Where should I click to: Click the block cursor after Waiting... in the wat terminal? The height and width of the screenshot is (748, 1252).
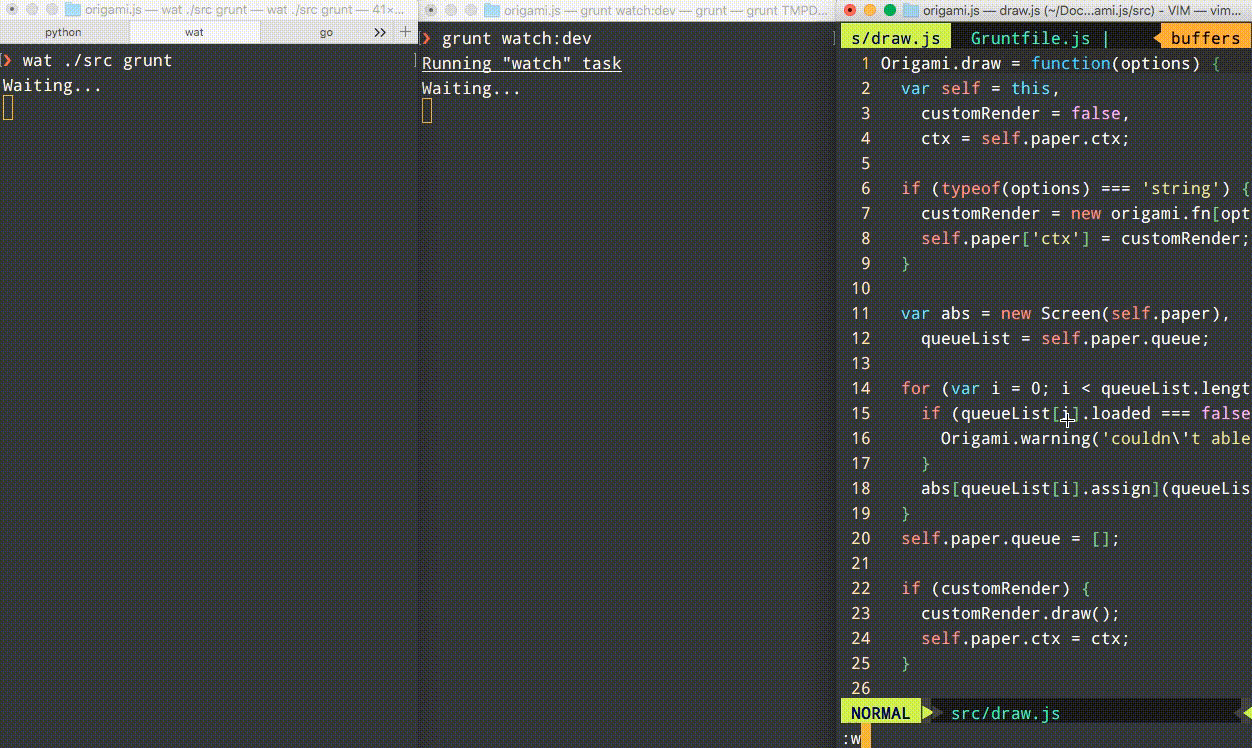[8, 108]
